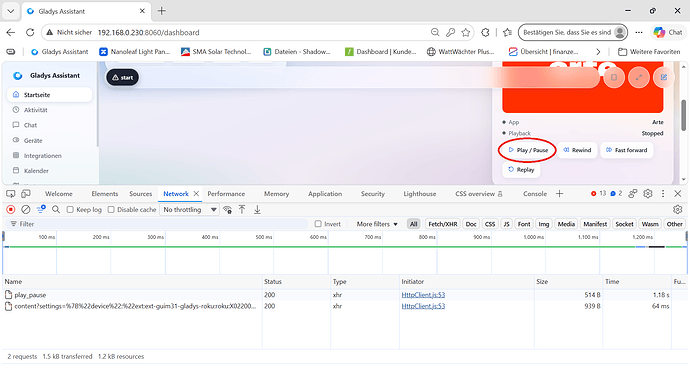This screenshot has width=690, height=371.
Task: Click Play / Pause button
Action: 528,150
